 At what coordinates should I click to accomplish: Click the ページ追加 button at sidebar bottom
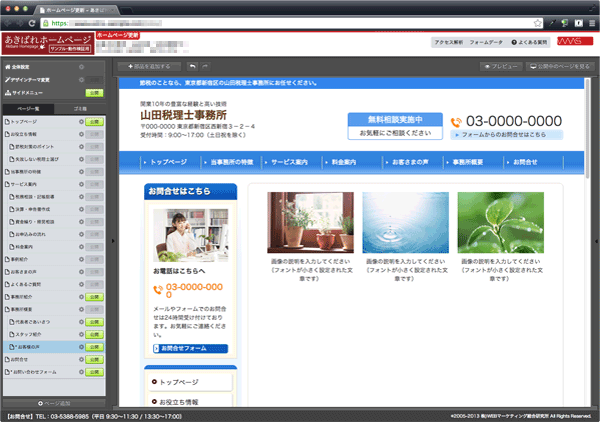point(55,402)
